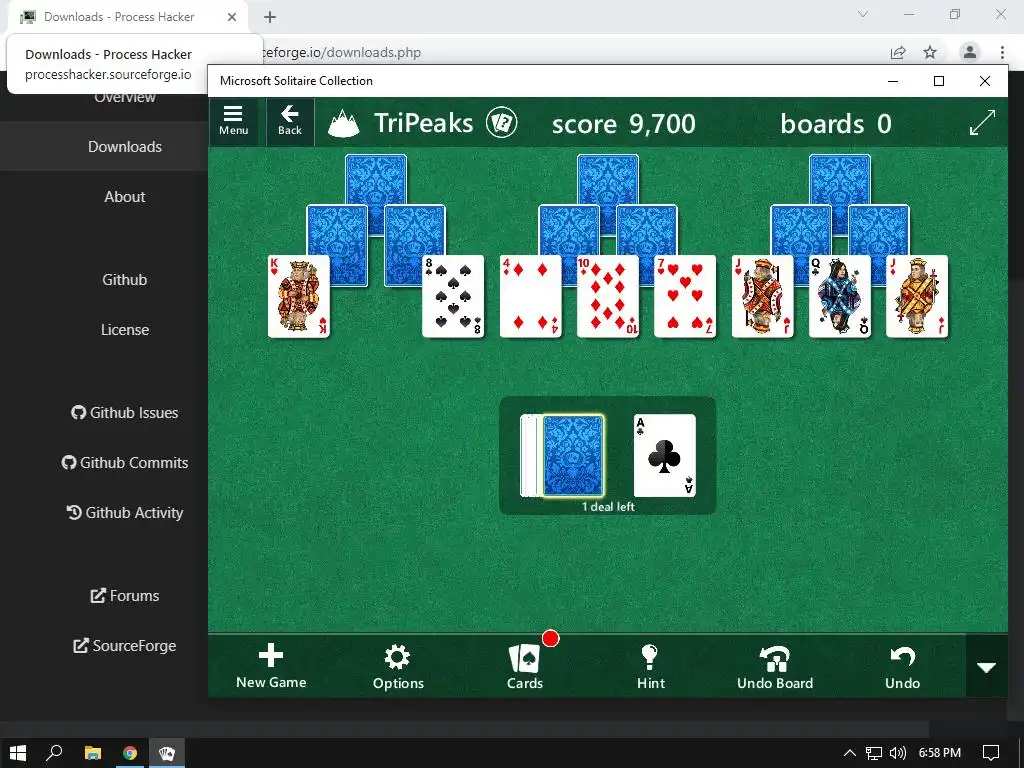Maximize the Solitaire Collection window
1024x768 pixels.
[x=938, y=81]
